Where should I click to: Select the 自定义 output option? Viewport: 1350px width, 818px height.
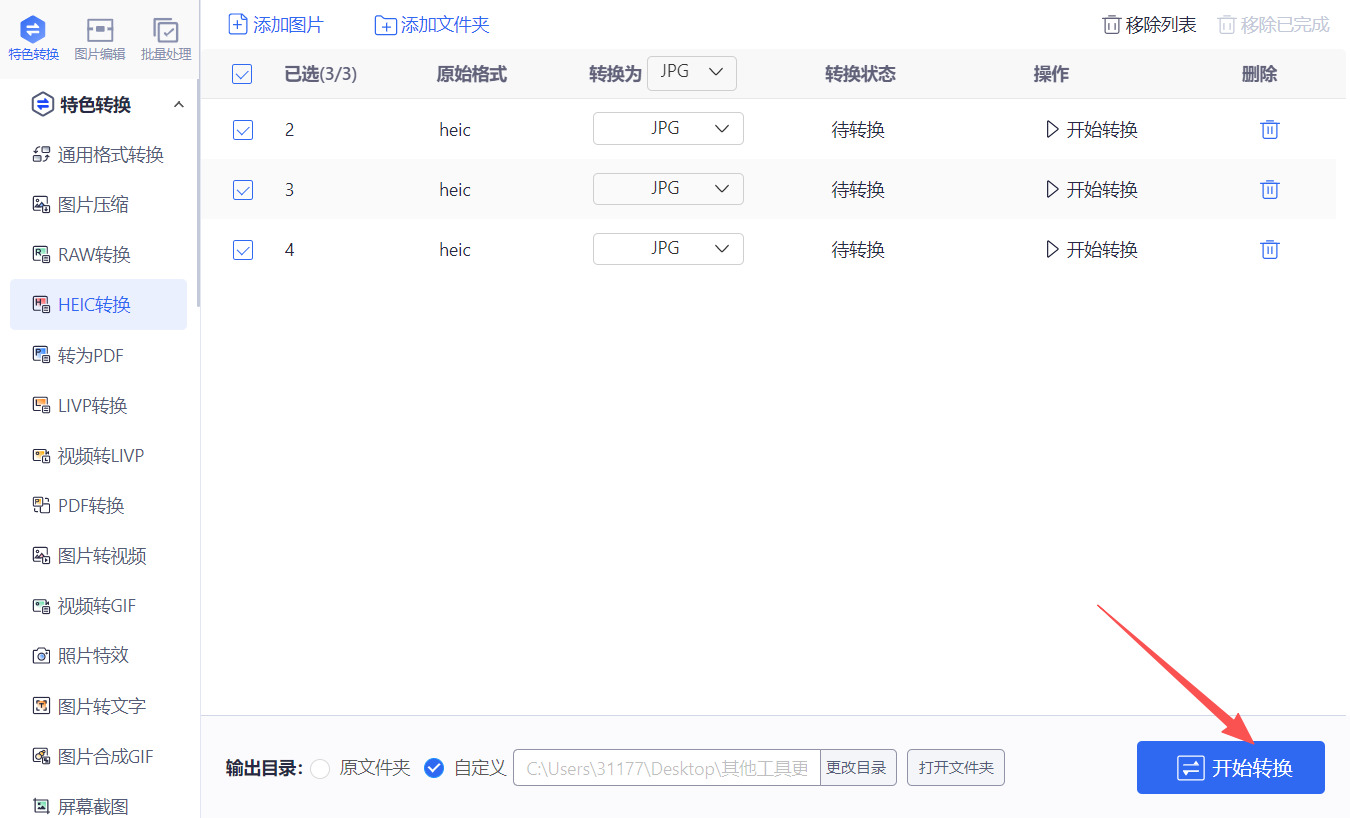(434, 768)
